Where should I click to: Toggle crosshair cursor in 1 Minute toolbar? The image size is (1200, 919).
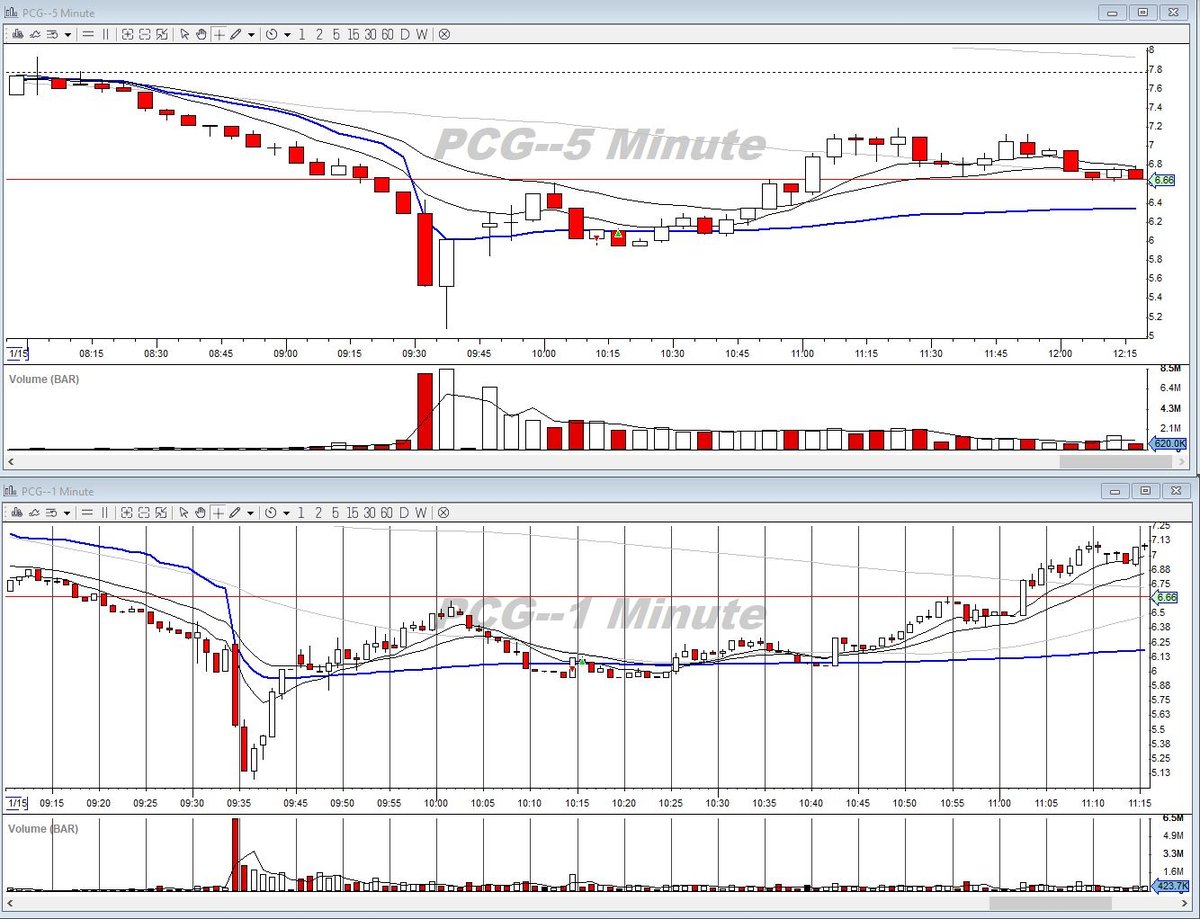click(x=219, y=512)
